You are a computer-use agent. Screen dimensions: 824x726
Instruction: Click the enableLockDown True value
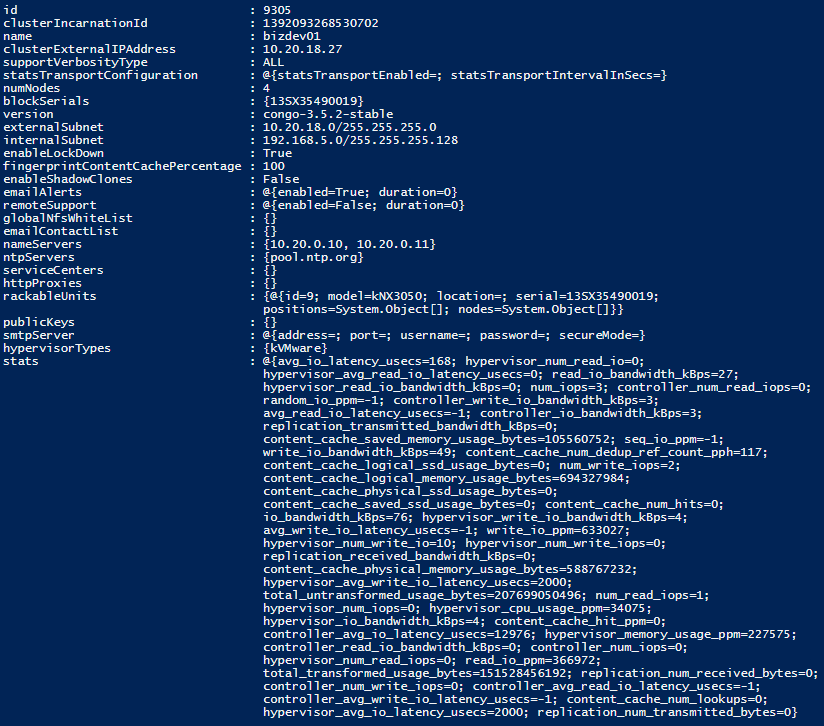277,153
